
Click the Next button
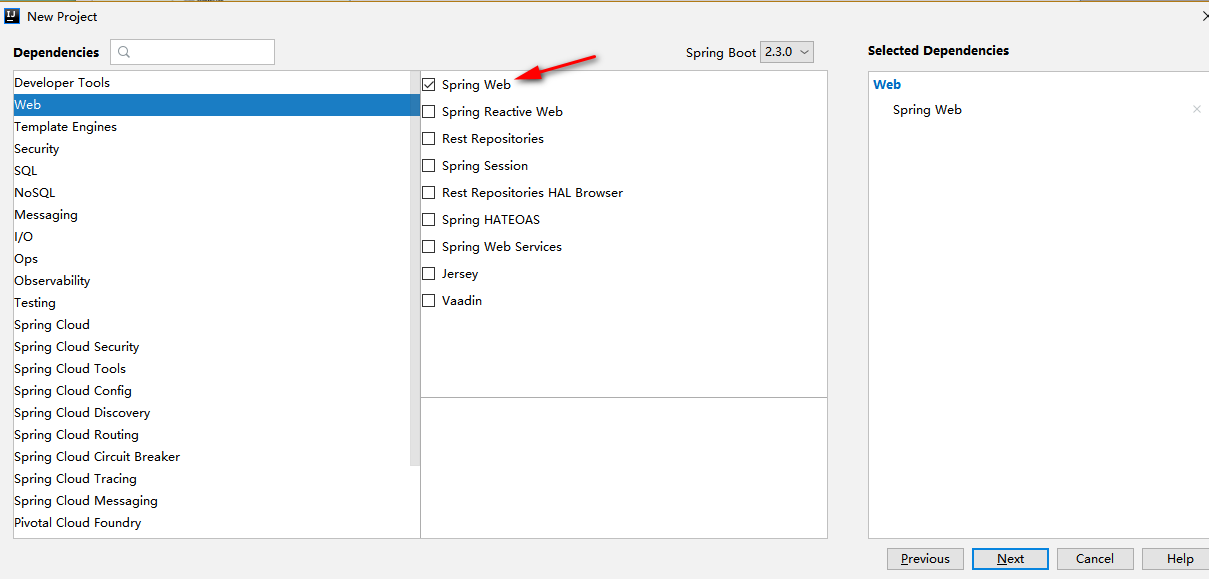click(1010, 559)
